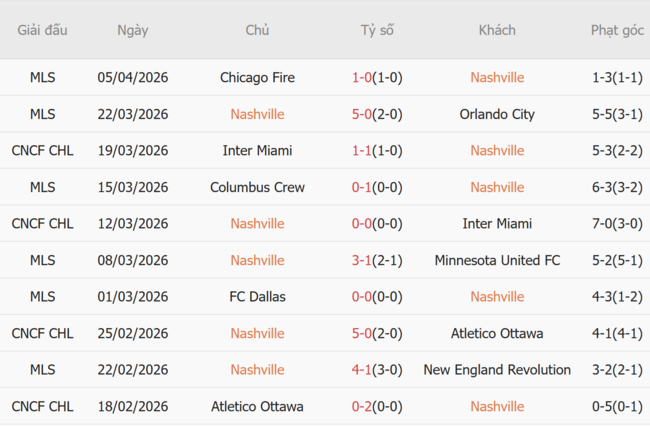The image size is (650, 426).
Task: Click Nashville in the 22/03/2026 row
Action: 257,114
